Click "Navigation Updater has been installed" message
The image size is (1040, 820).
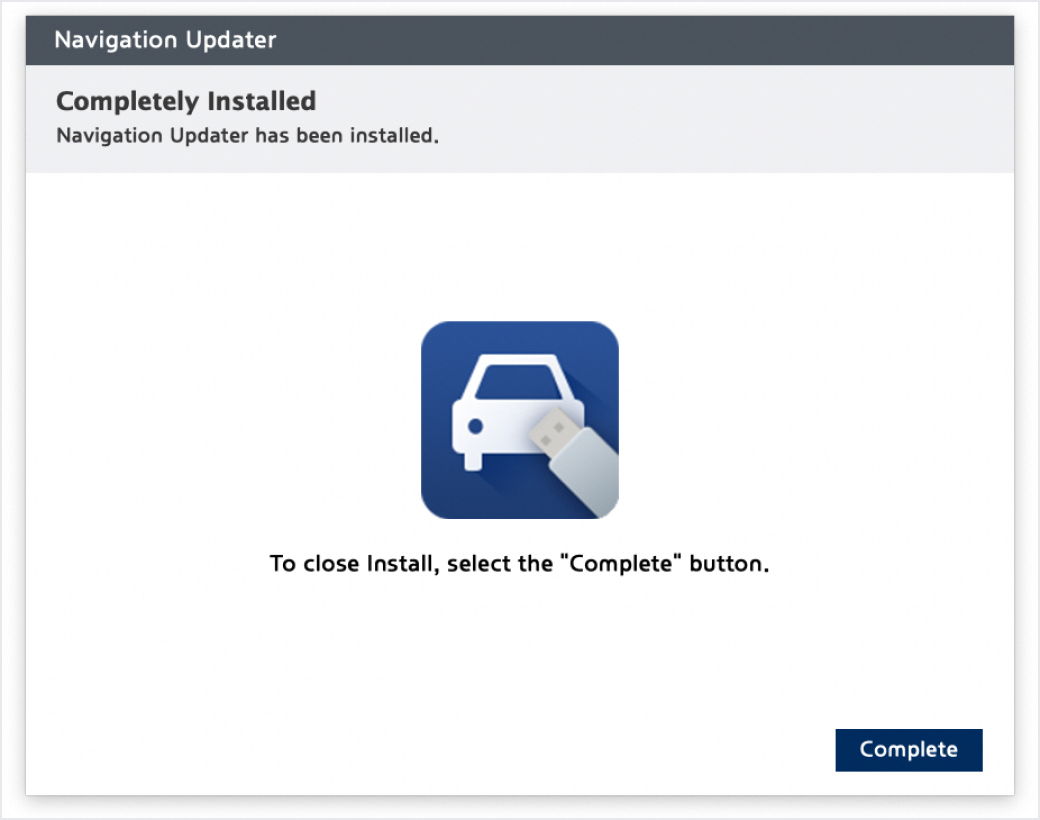coord(247,136)
